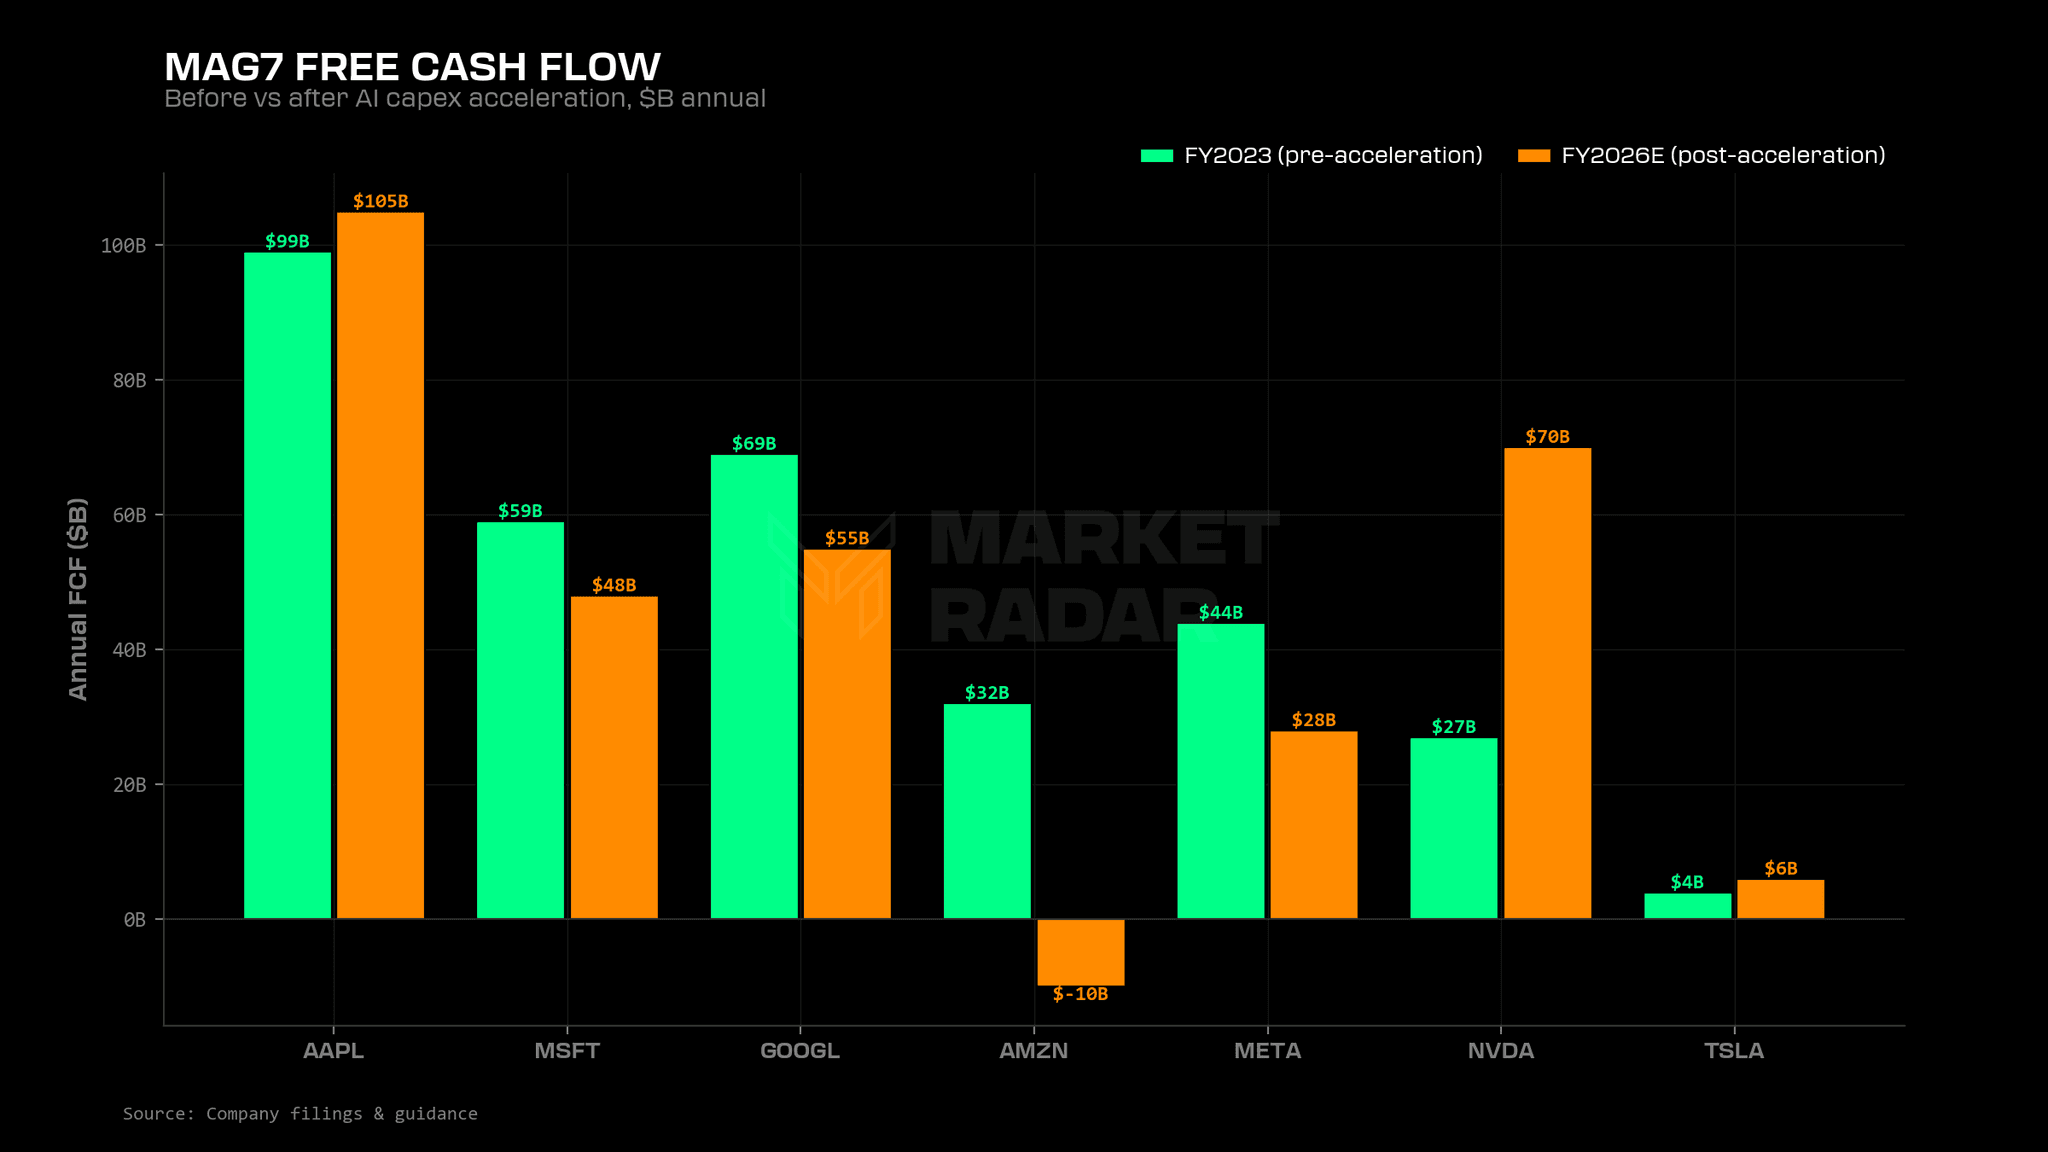Click the AAPL green FY2023 bar
This screenshot has width=2048, height=1152.
(x=287, y=585)
